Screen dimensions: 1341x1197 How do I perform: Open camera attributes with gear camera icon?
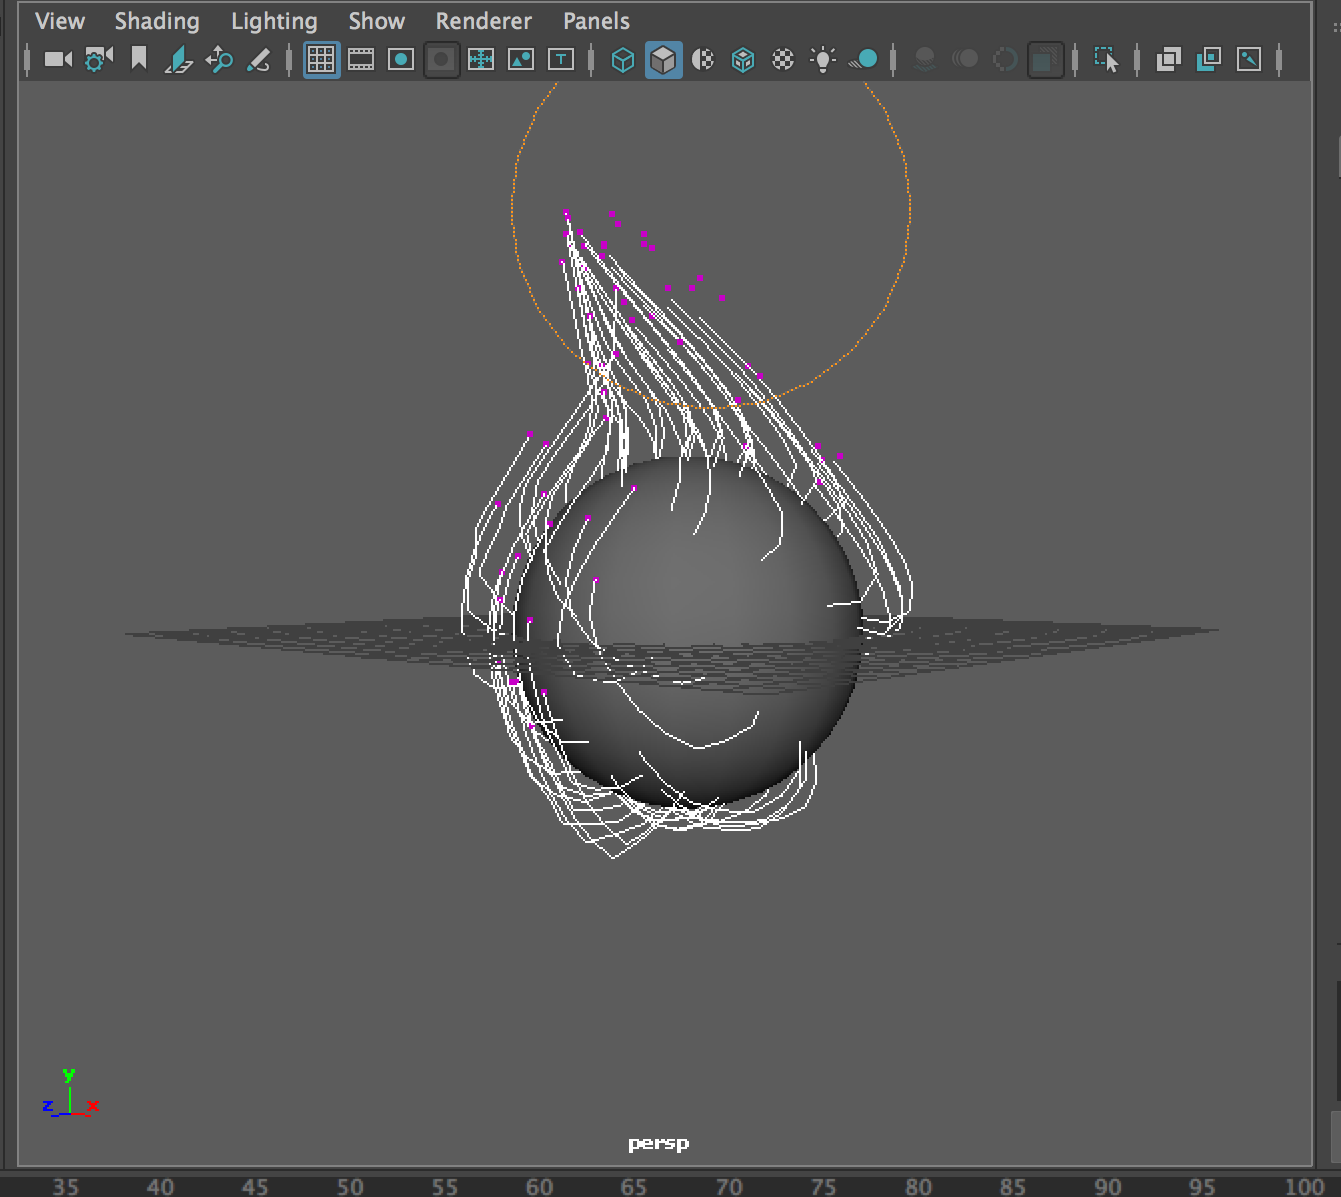pyautogui.click(x=98, y=60)
